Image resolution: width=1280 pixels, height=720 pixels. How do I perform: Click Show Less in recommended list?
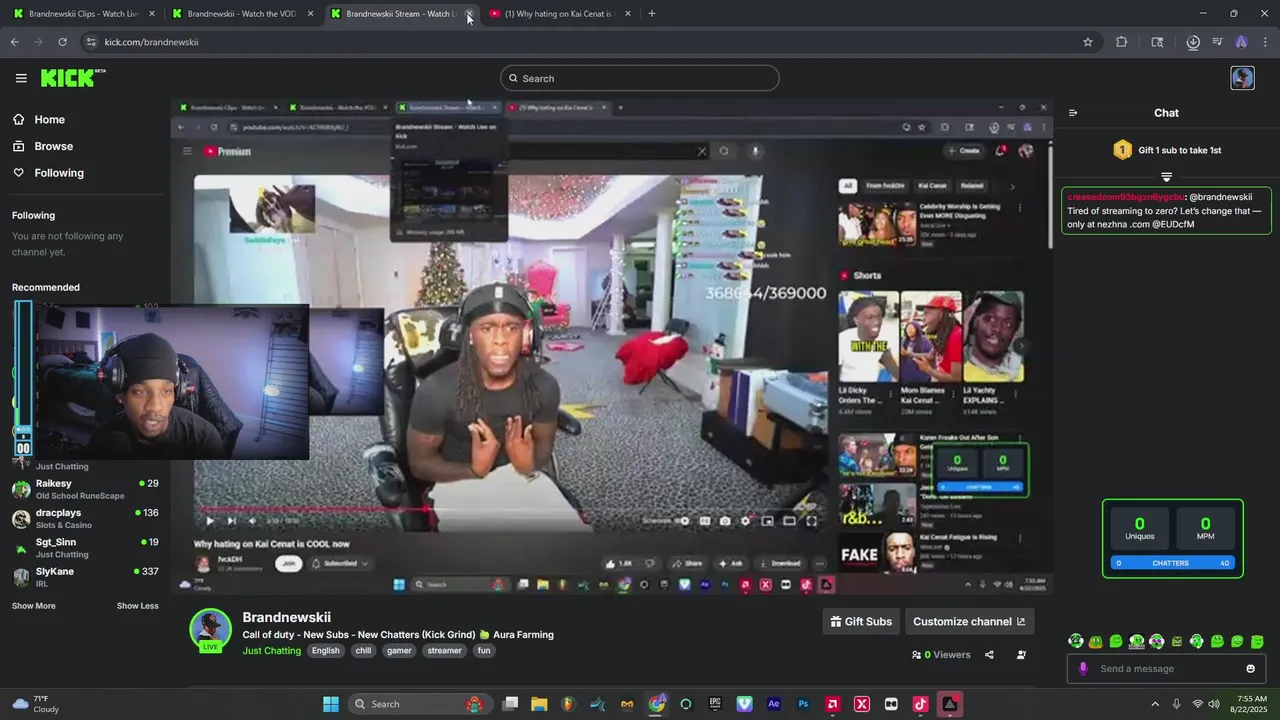coord(137,606)
